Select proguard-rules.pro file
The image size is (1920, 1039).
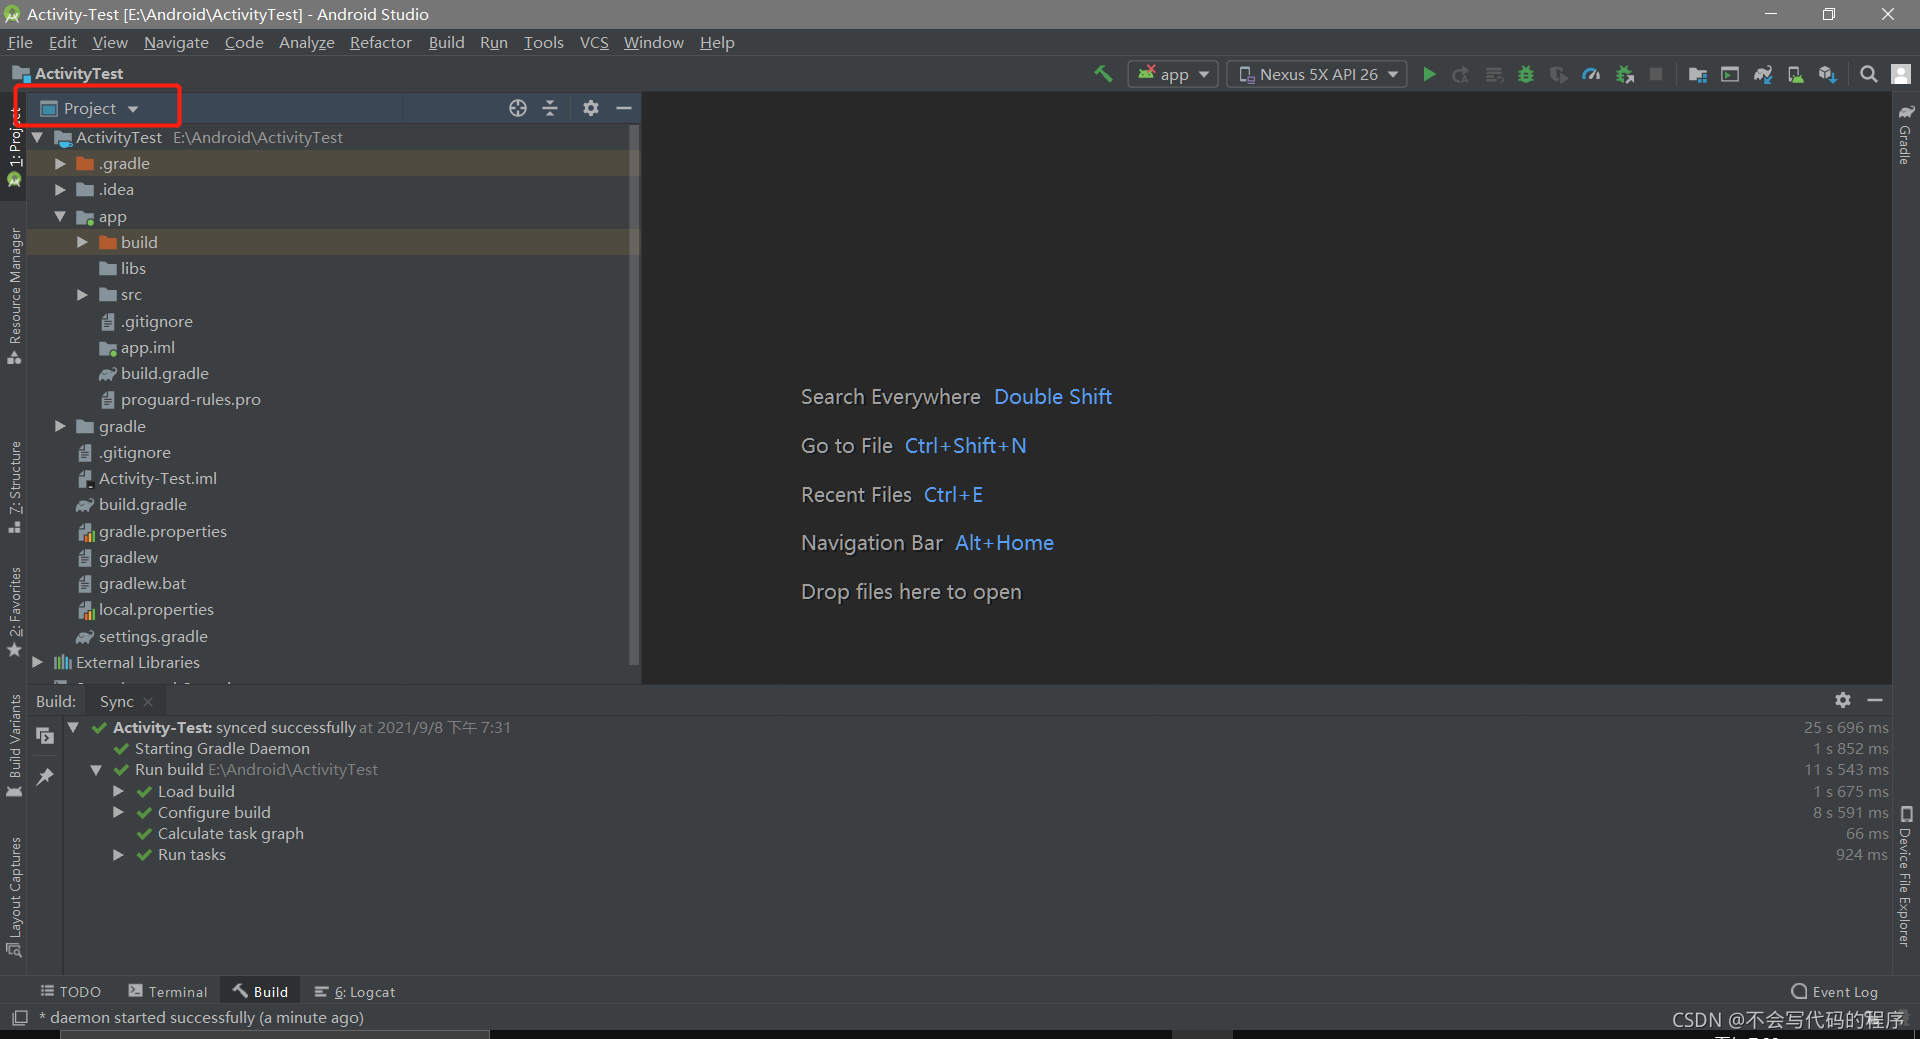[190, 399]
